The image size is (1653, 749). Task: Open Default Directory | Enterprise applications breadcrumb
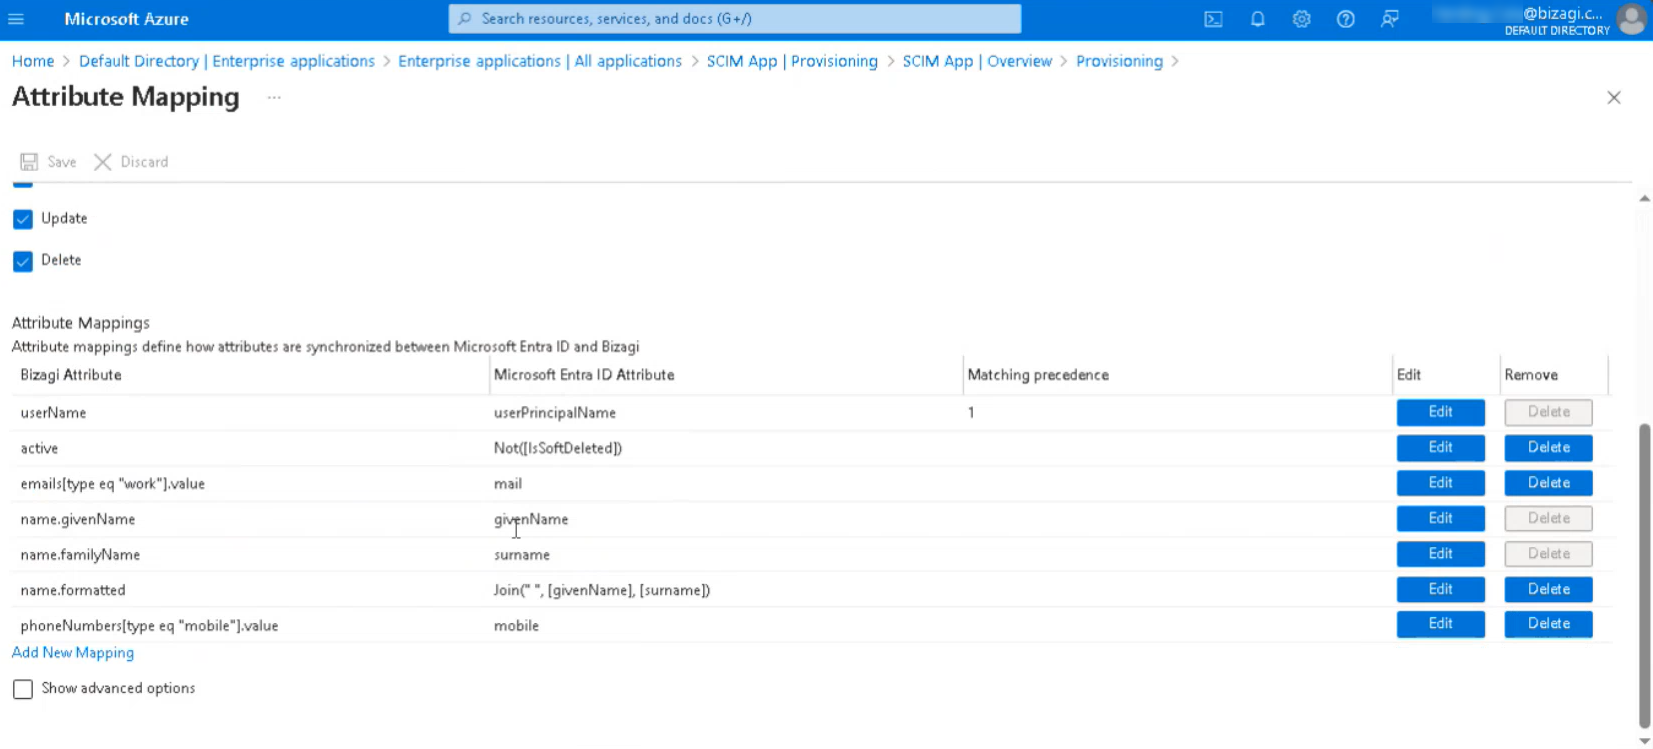pyautogui.click(x=227, y=61)
